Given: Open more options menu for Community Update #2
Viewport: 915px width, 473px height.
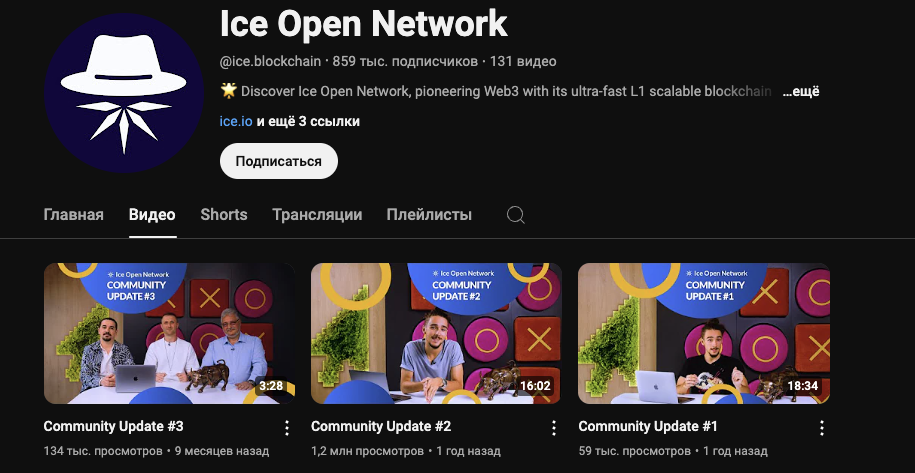Looking at the screenshot, I should click(554, 428).
